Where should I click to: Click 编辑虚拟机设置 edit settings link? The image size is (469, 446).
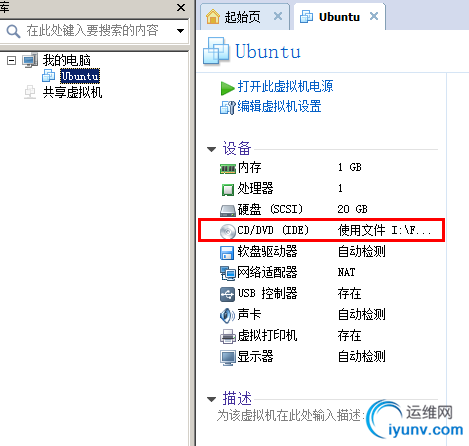(x=279, y=107)
